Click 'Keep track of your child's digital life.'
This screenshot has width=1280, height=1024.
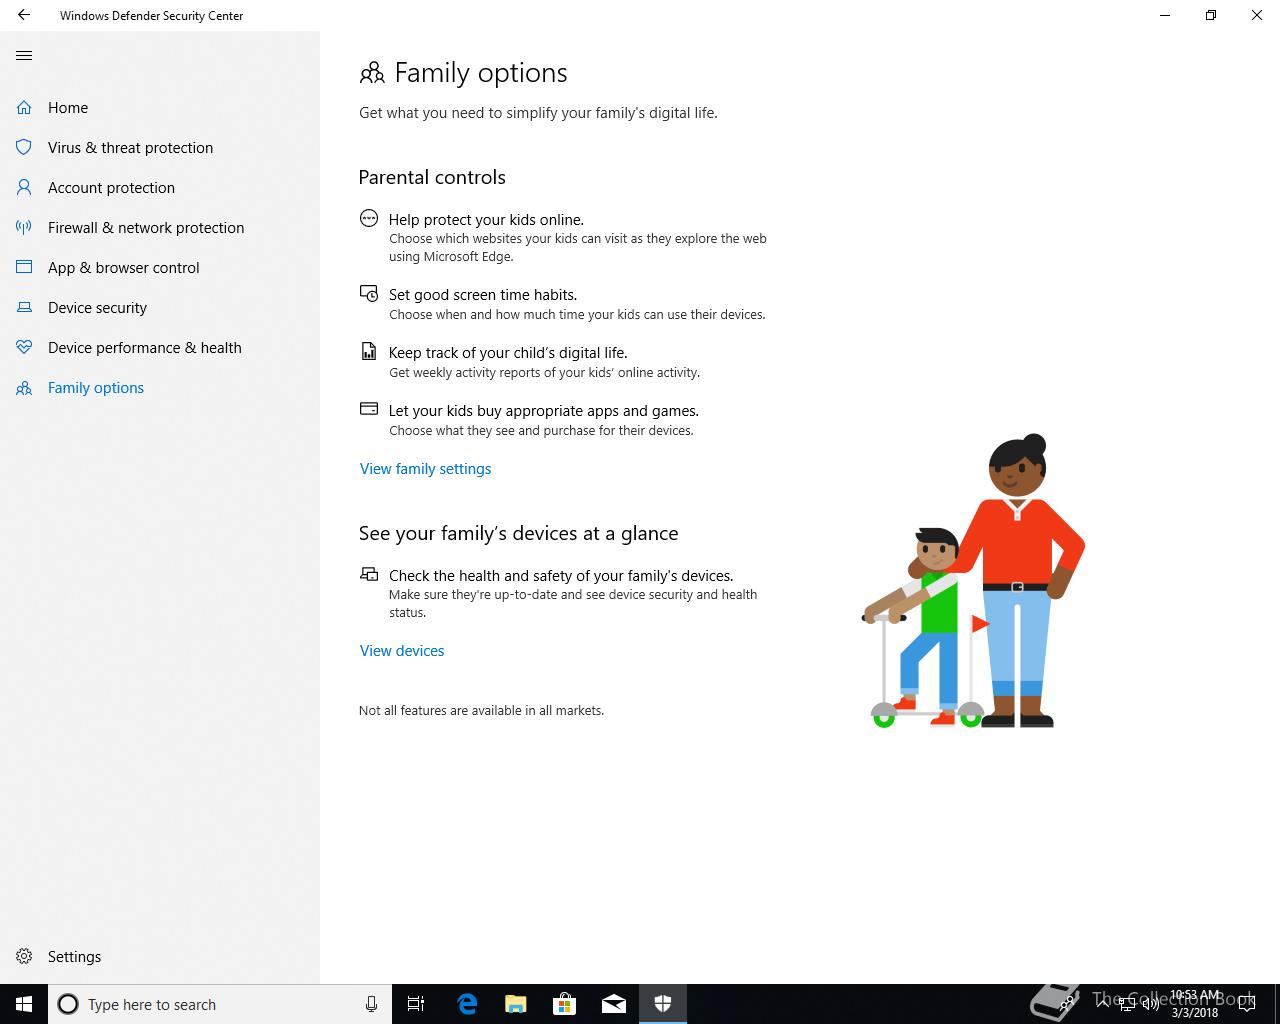pyautogui.click(x=508, y=352)
